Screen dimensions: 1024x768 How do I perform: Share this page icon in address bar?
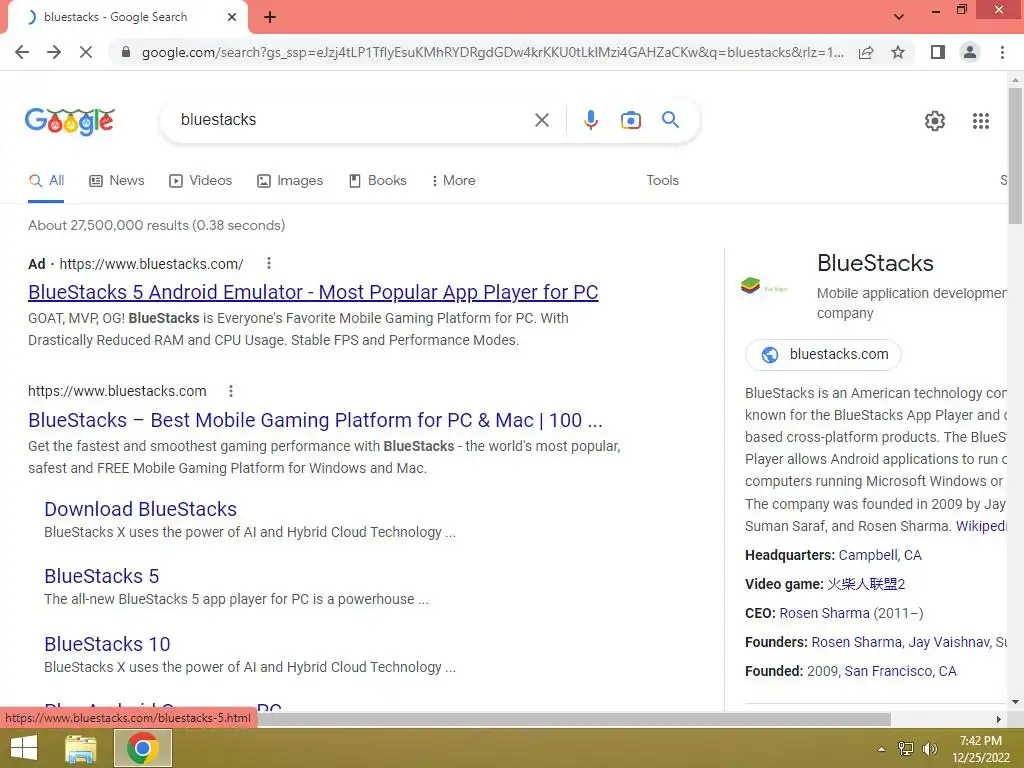pos(866,52)
